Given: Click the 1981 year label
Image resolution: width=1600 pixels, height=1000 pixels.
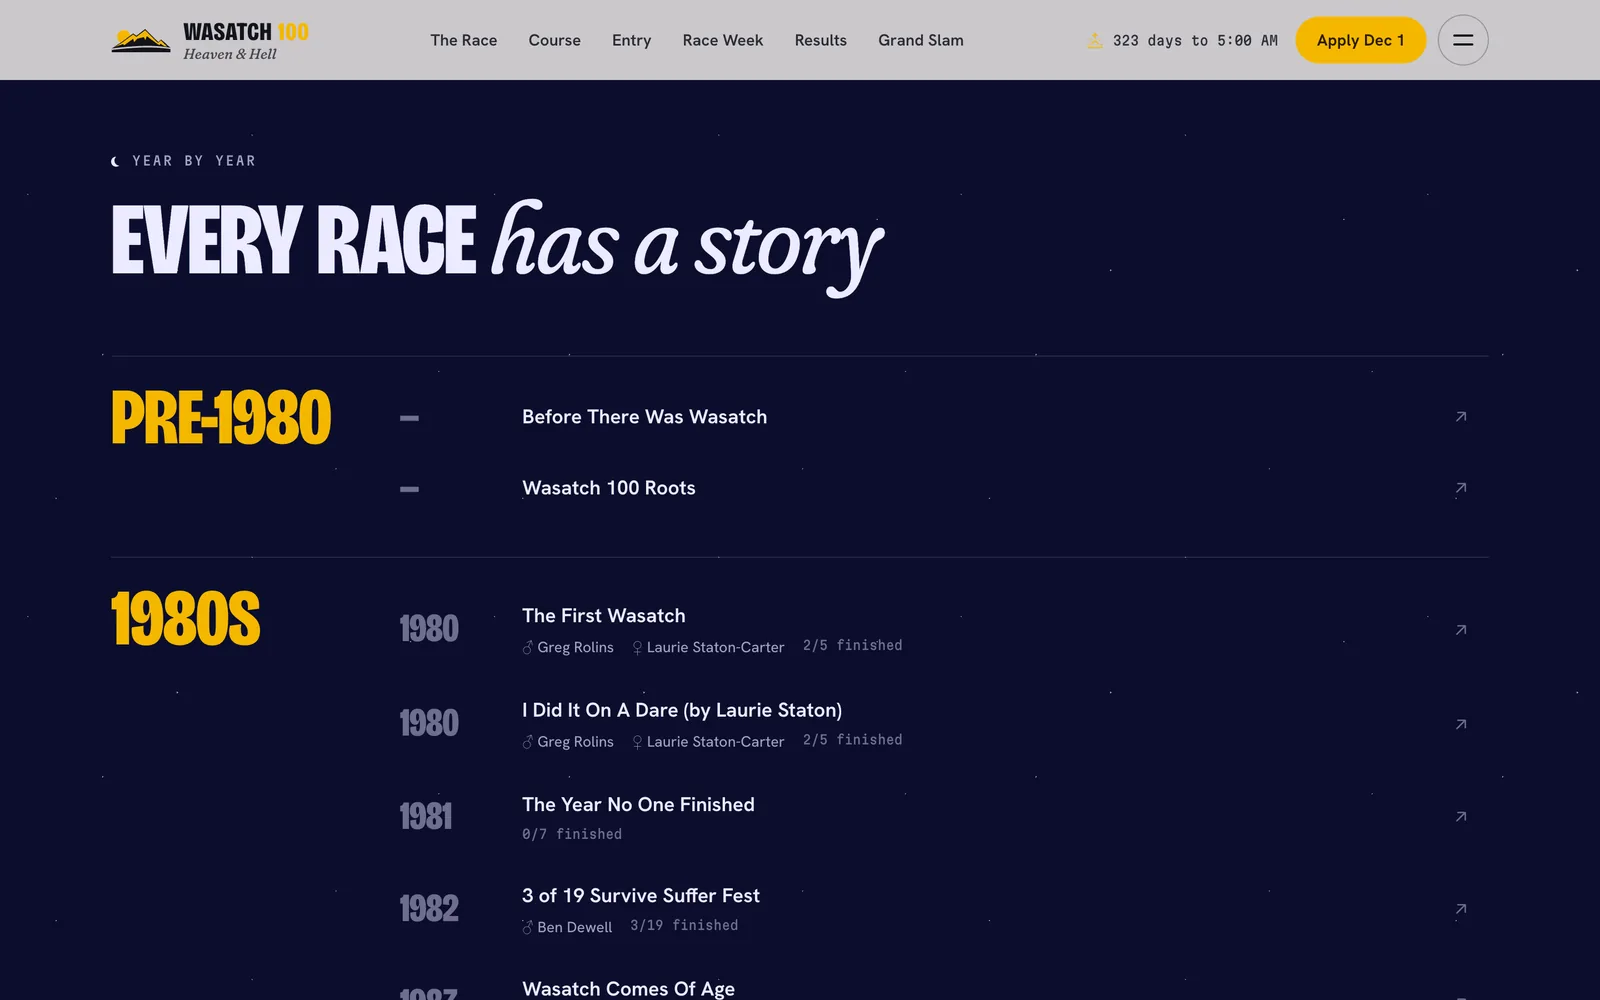Looking at the screenshot, I should [x=426, y=817].
